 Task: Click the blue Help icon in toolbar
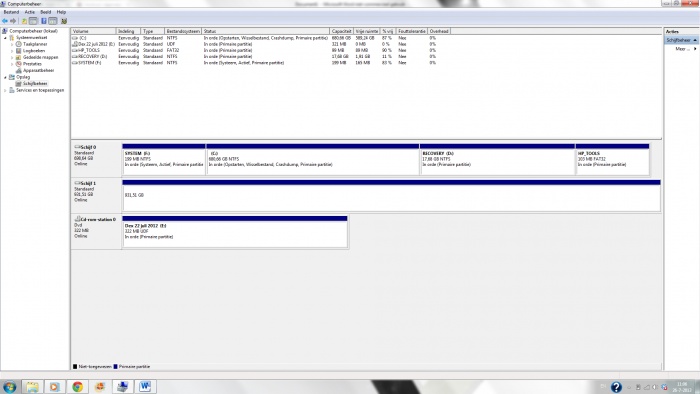click(44, 21)
